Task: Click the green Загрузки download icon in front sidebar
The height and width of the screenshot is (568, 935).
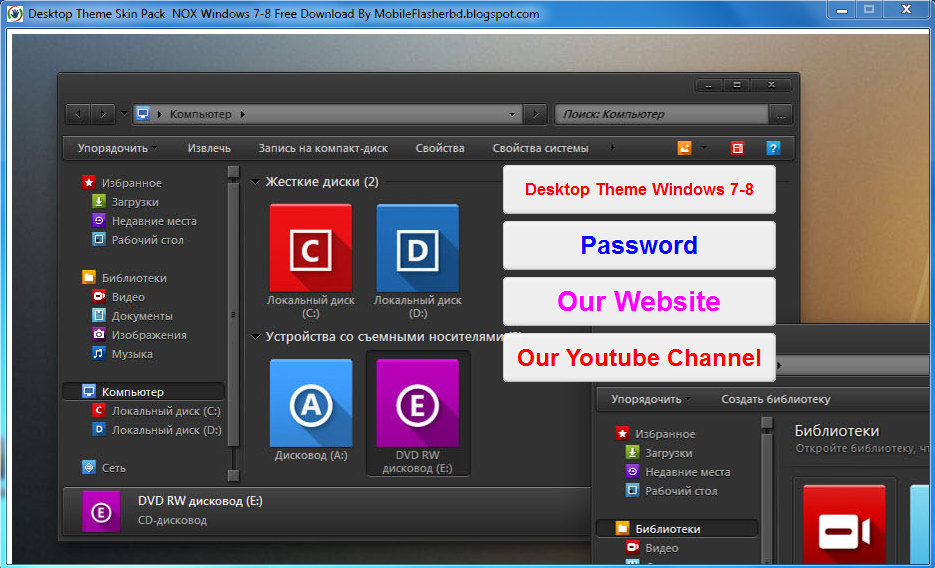Action: click(x=98, y=201)
